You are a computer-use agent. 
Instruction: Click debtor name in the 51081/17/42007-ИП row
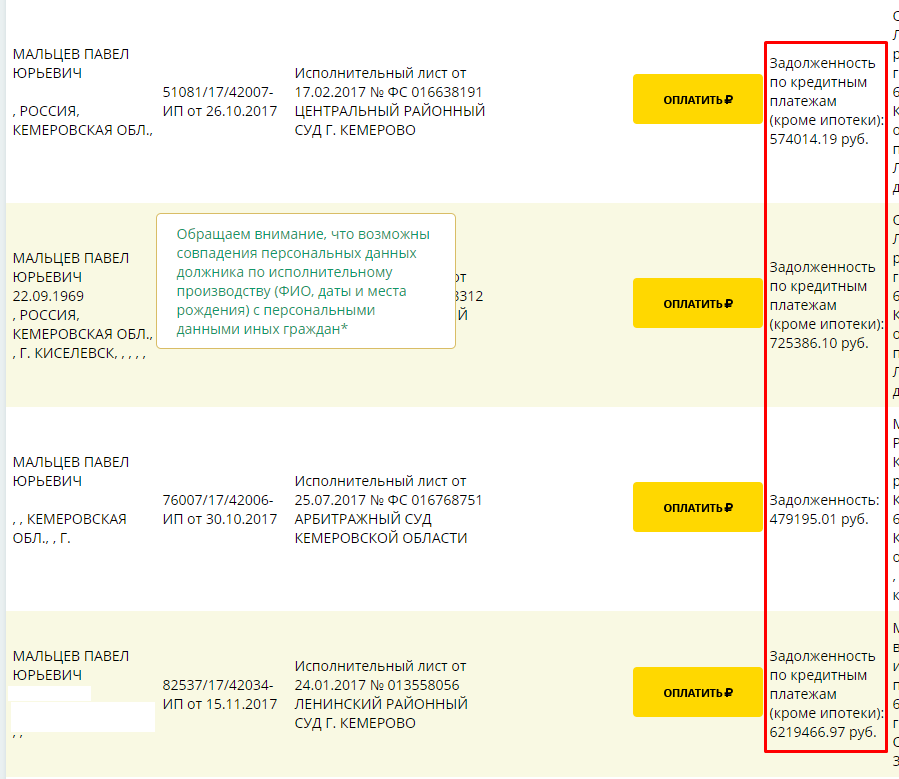click(x=71, y=64)
